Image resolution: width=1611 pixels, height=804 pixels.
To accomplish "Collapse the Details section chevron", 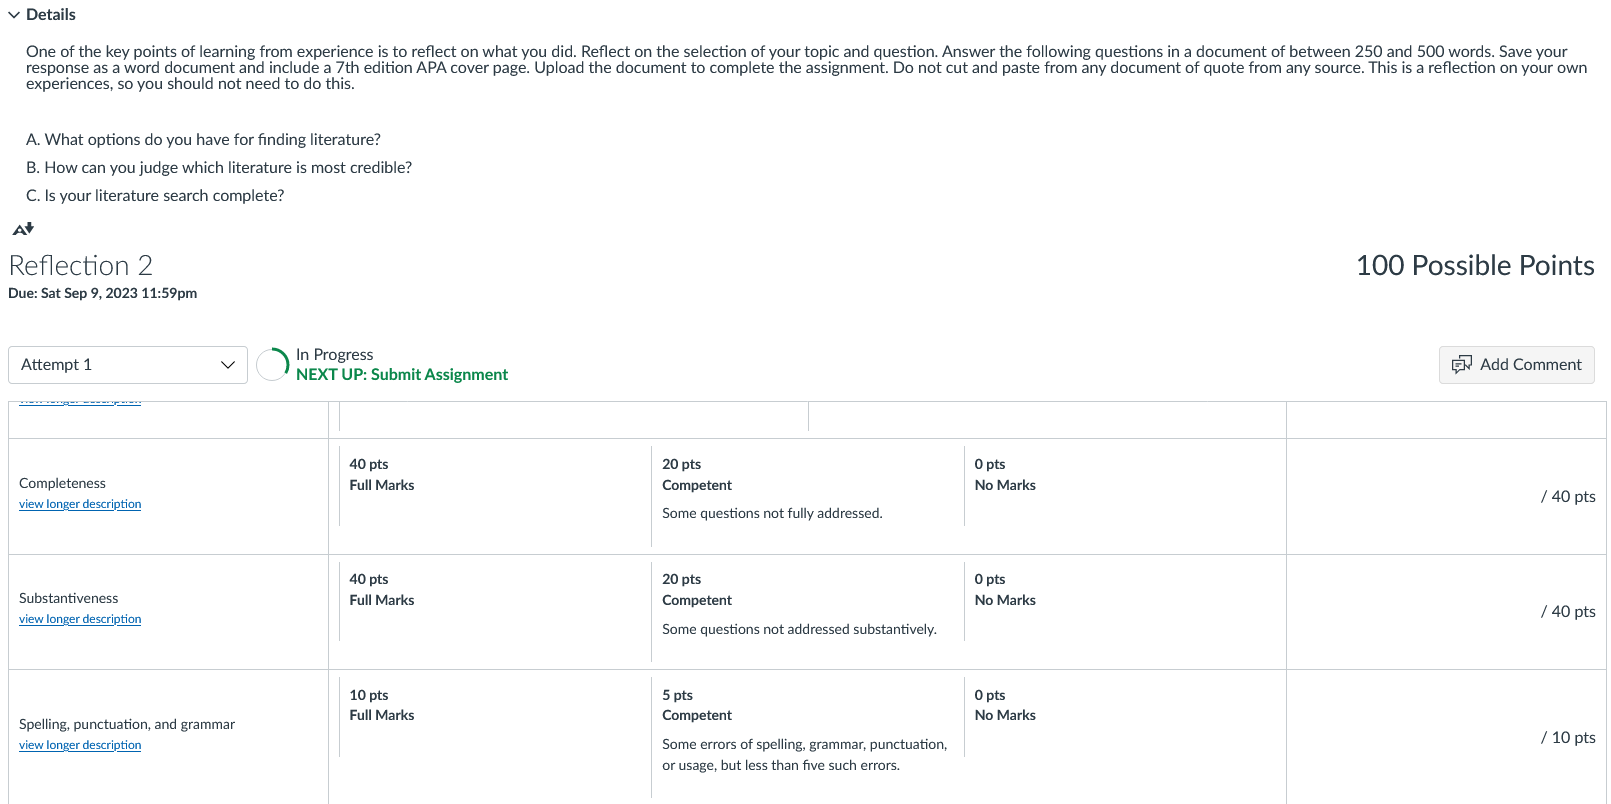I will click(14, 15).
